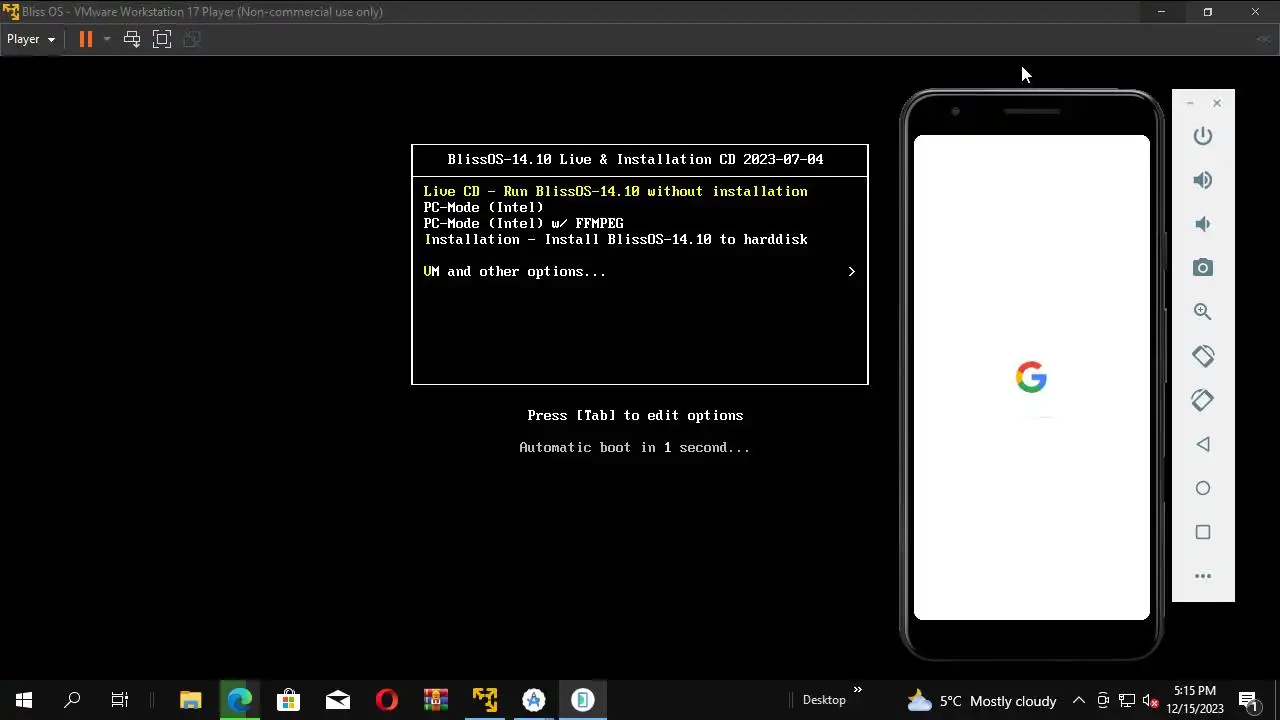Image resolution: width=1280 pixels, height=720 pixels.
Task: Raise emulator volume with volume up icon
Action: (x=1203, y=180)
